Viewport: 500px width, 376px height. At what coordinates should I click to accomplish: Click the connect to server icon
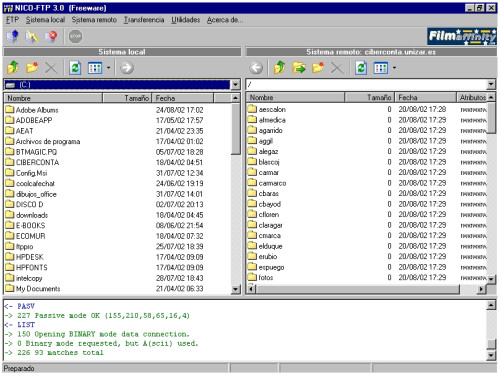pyautogui.click(x=13, y=36)
